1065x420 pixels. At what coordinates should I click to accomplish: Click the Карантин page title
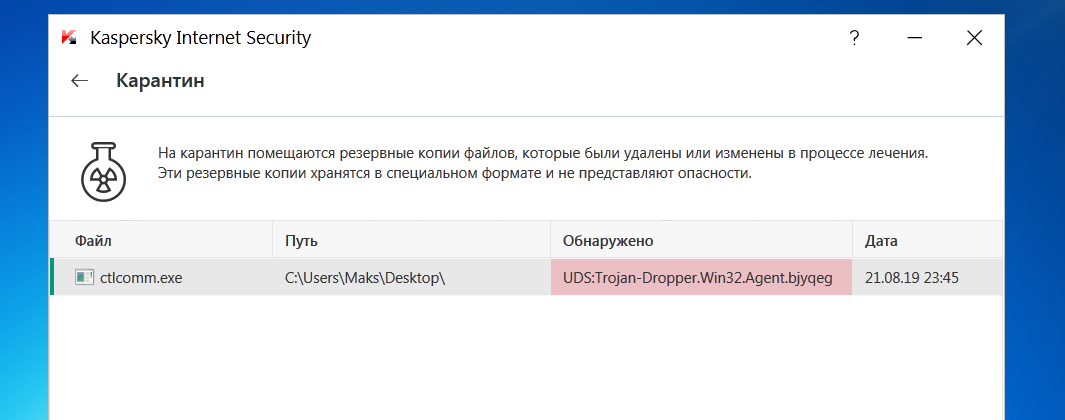tap(160, 81)
